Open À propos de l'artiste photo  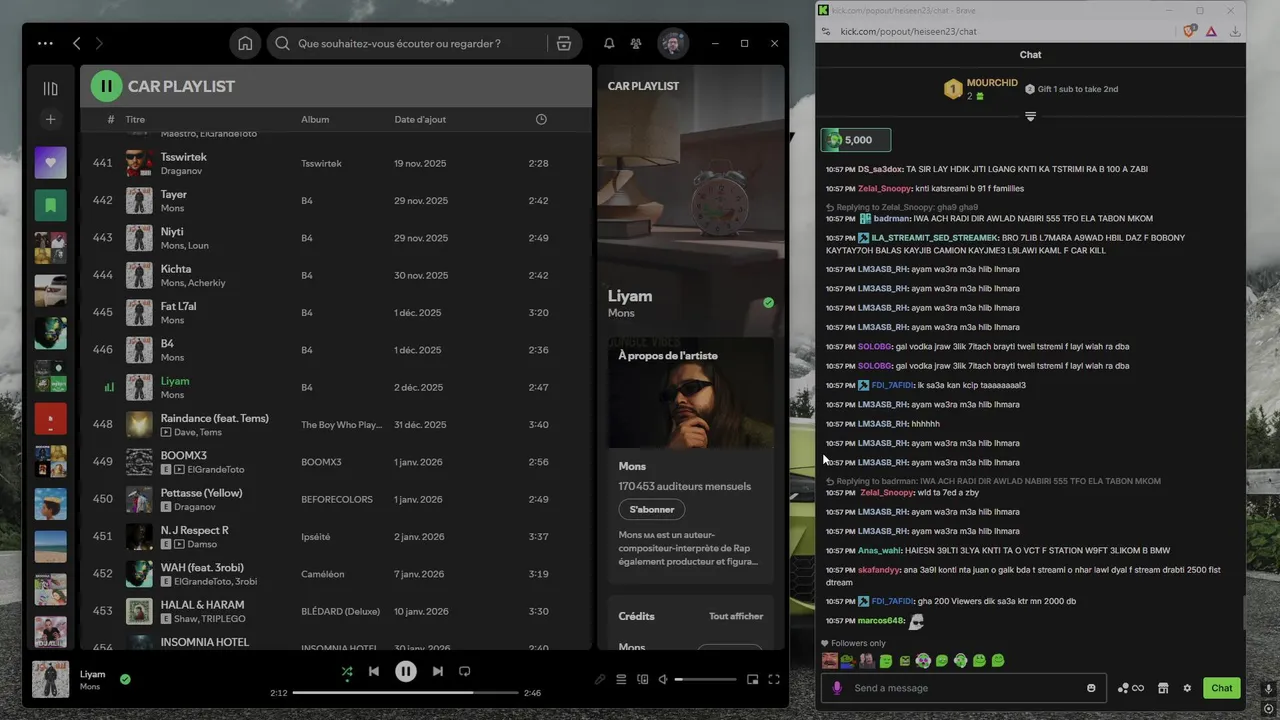click(691, 393)
